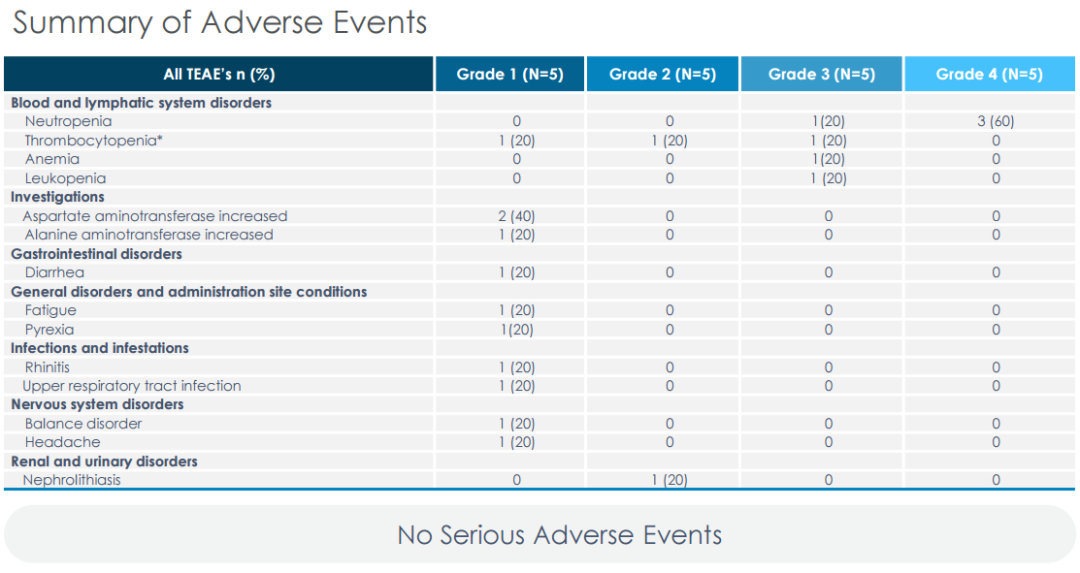Click the Nephrolithiasis Grade 2 value 1 (20)
The image size is (1080, 573).
click(x=669, y=480)
